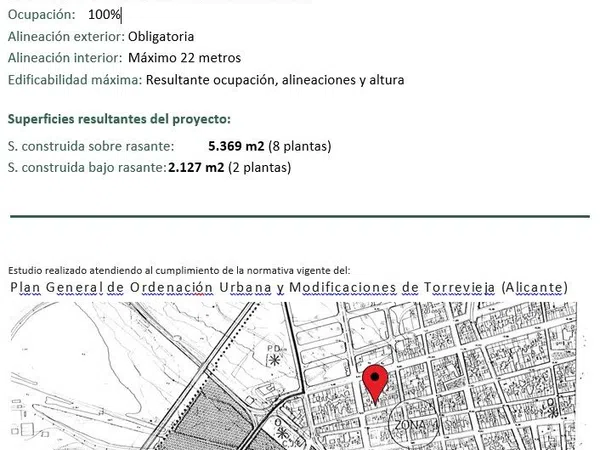
Task: Click the 'Superficies resultantes del proyecto' heading
Action: tap(119, 119)
